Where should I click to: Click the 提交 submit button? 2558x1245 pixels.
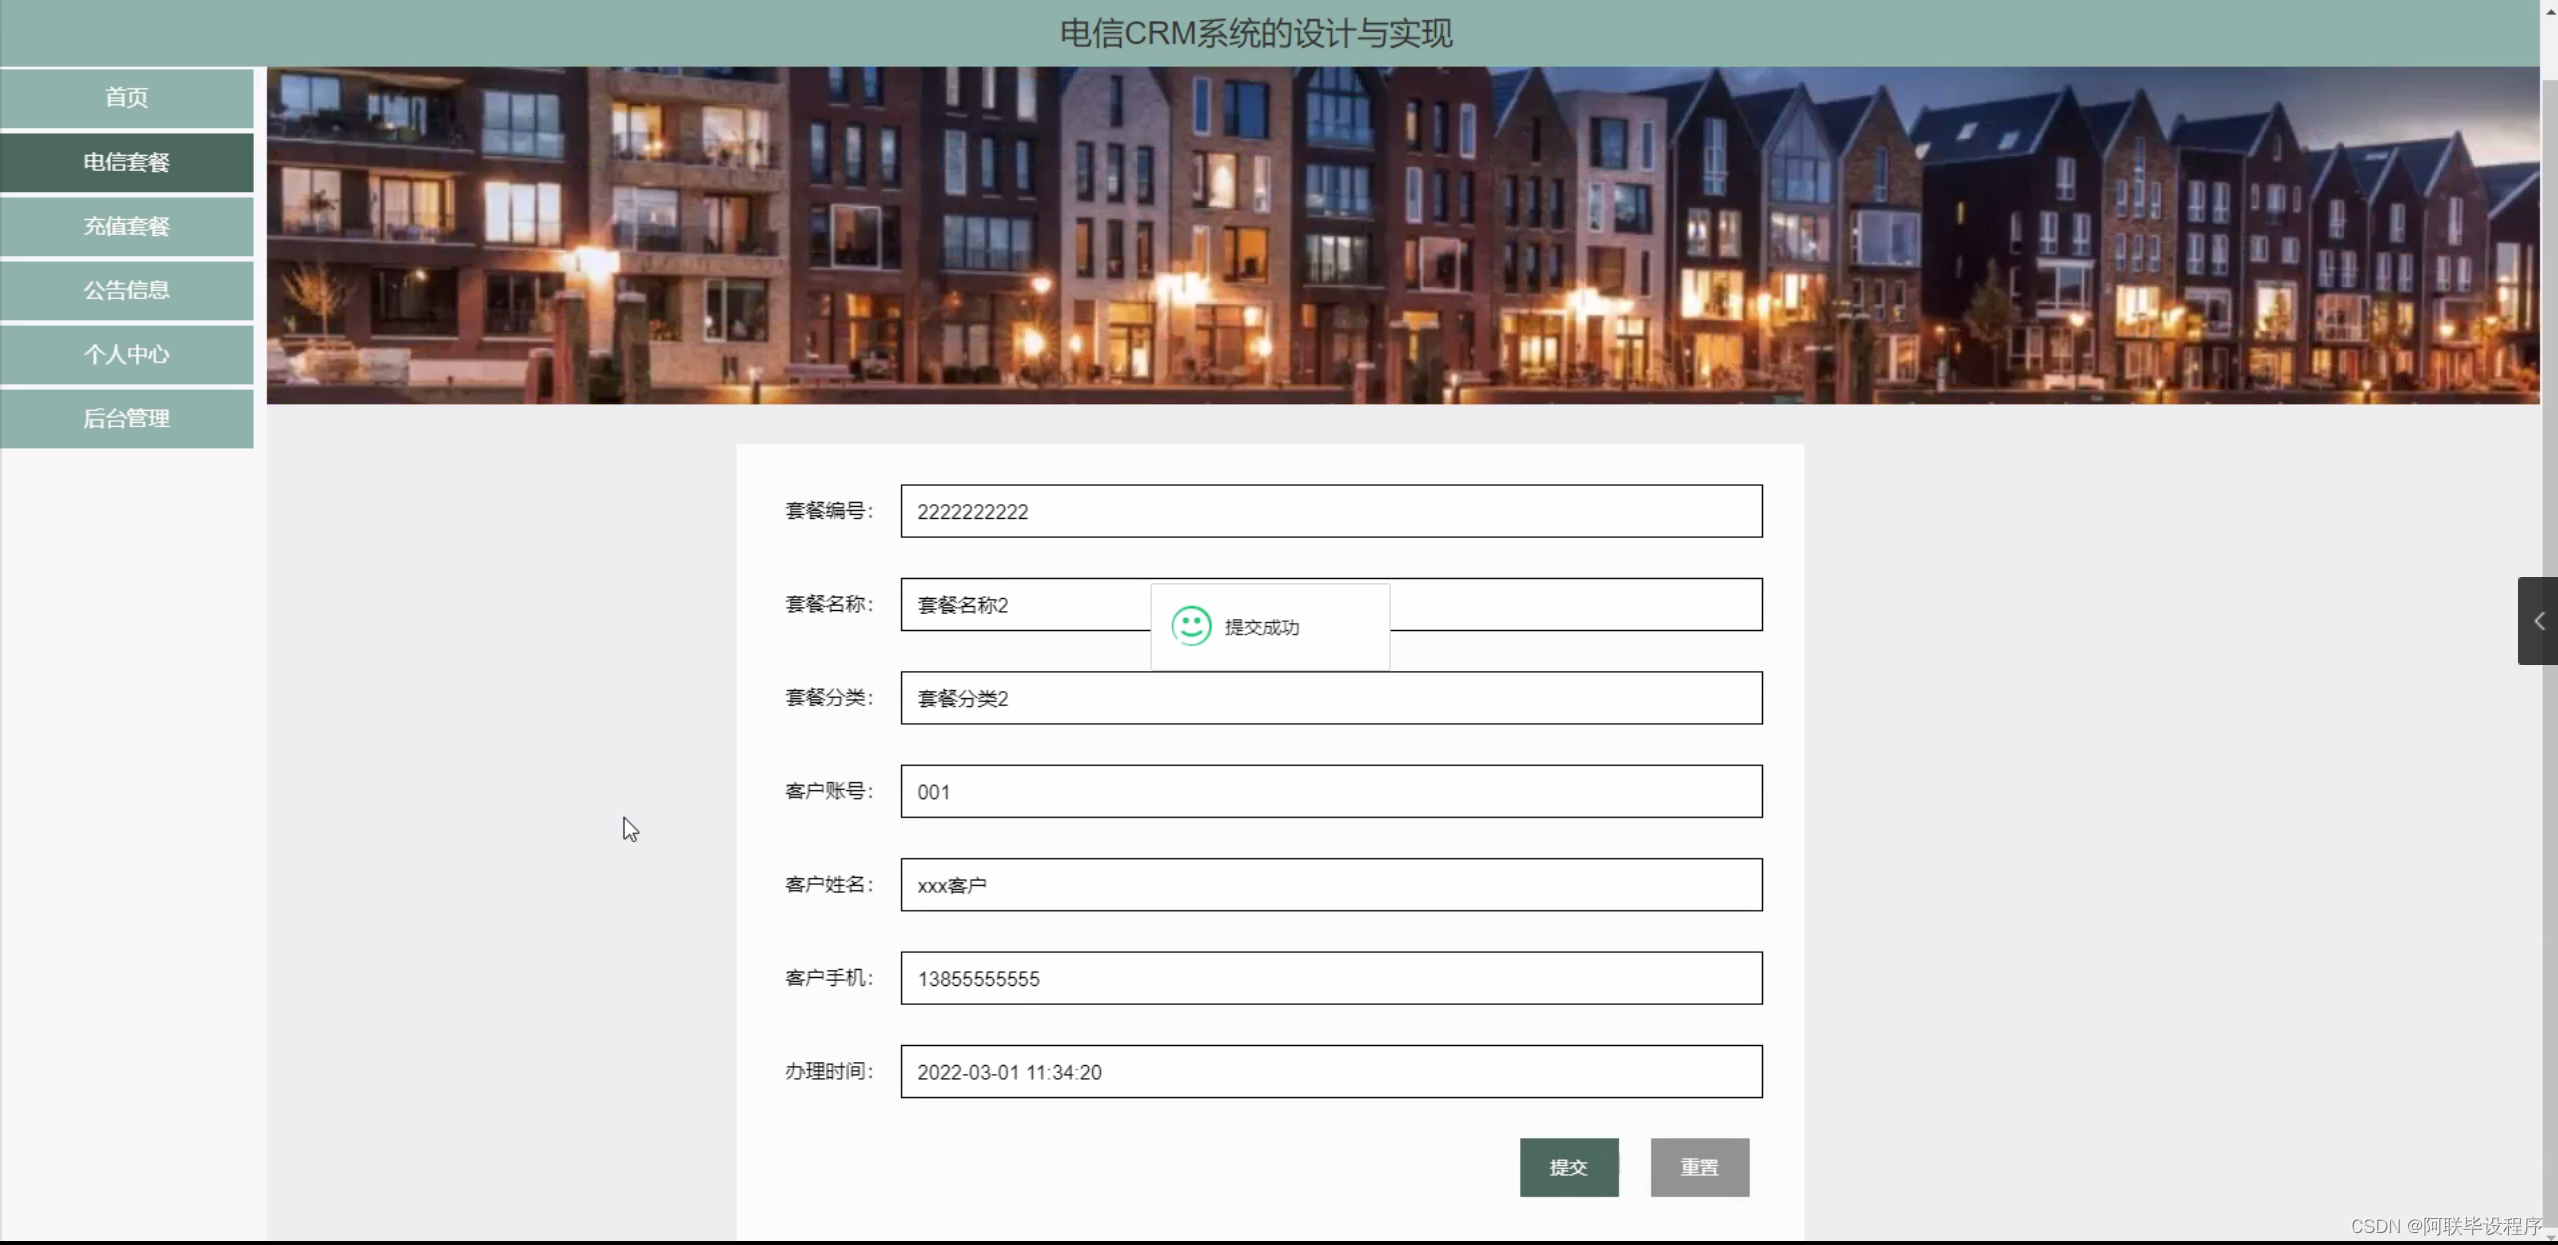(x=1568, y=1167)
